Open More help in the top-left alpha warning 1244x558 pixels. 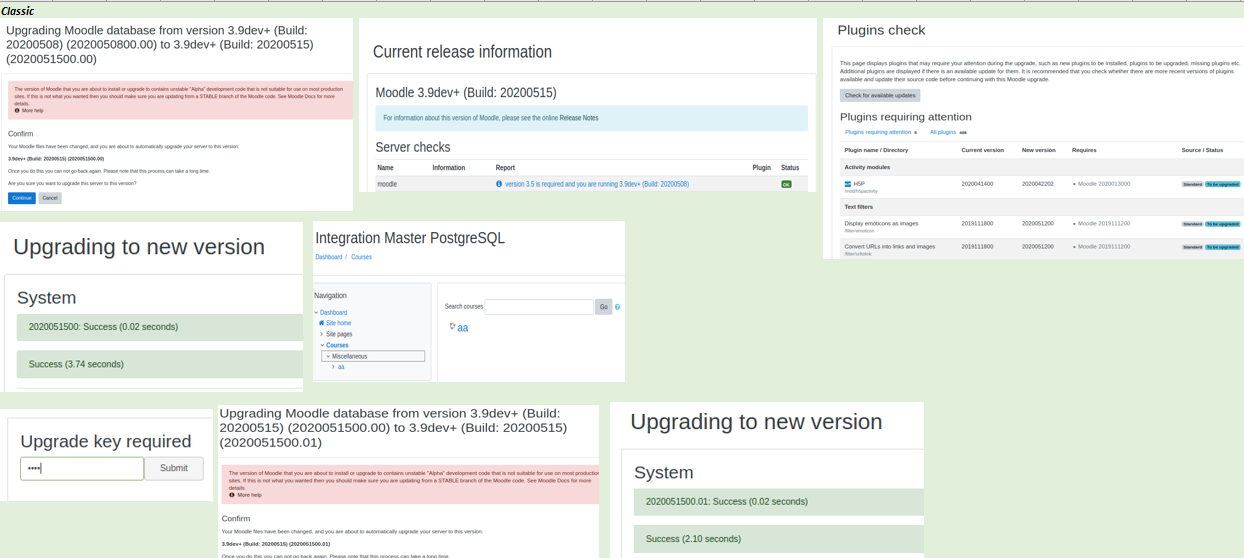pyautogui.click(x=31, y=111)
